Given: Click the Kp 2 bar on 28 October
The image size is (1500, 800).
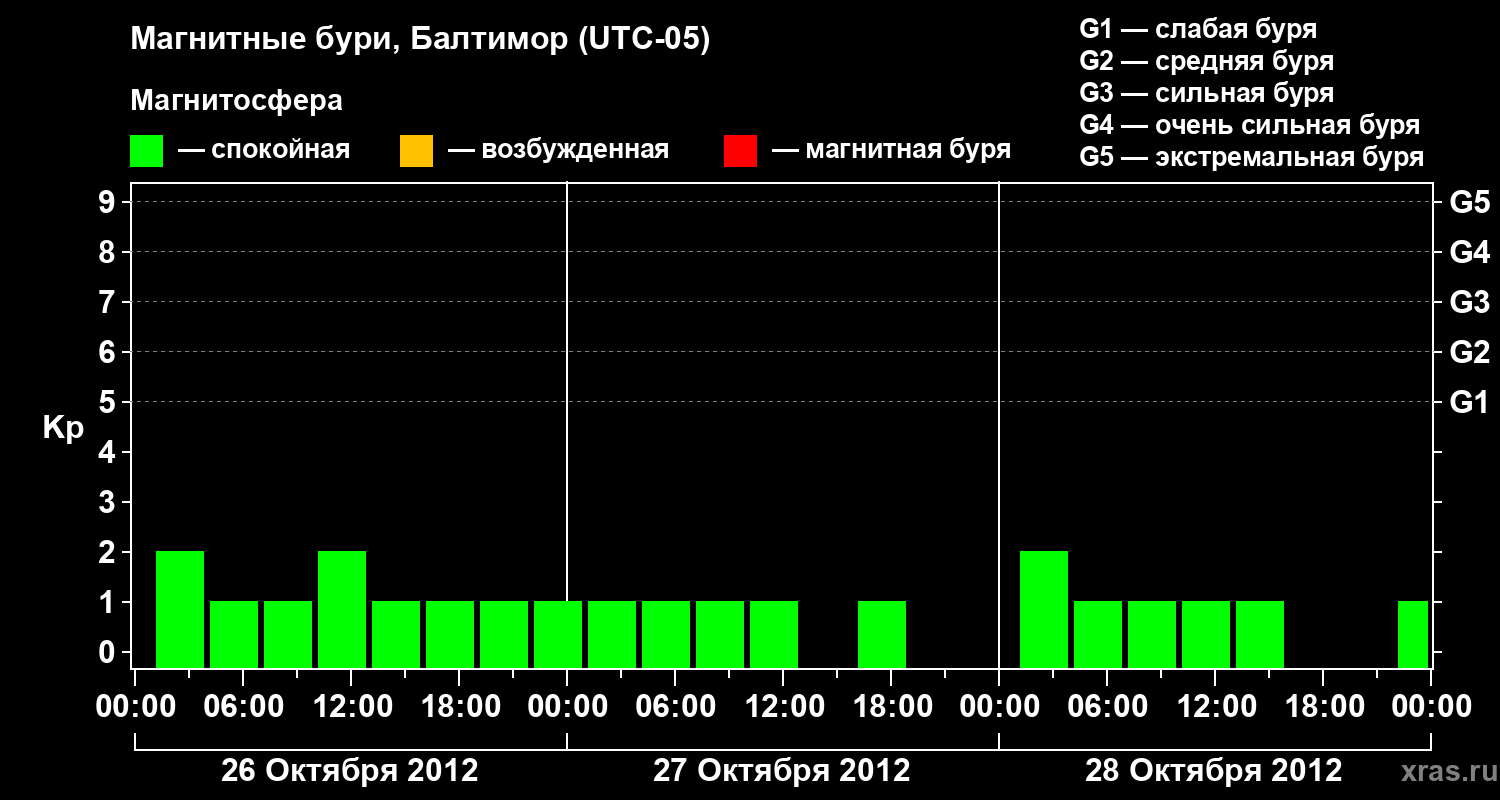Looking at the screenshot, I should 1044,609.
